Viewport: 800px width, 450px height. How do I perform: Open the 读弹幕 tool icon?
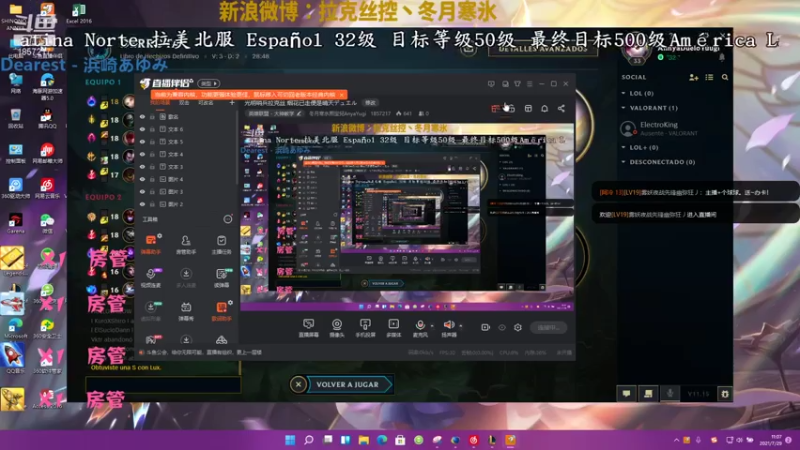(x=221, y=278)
